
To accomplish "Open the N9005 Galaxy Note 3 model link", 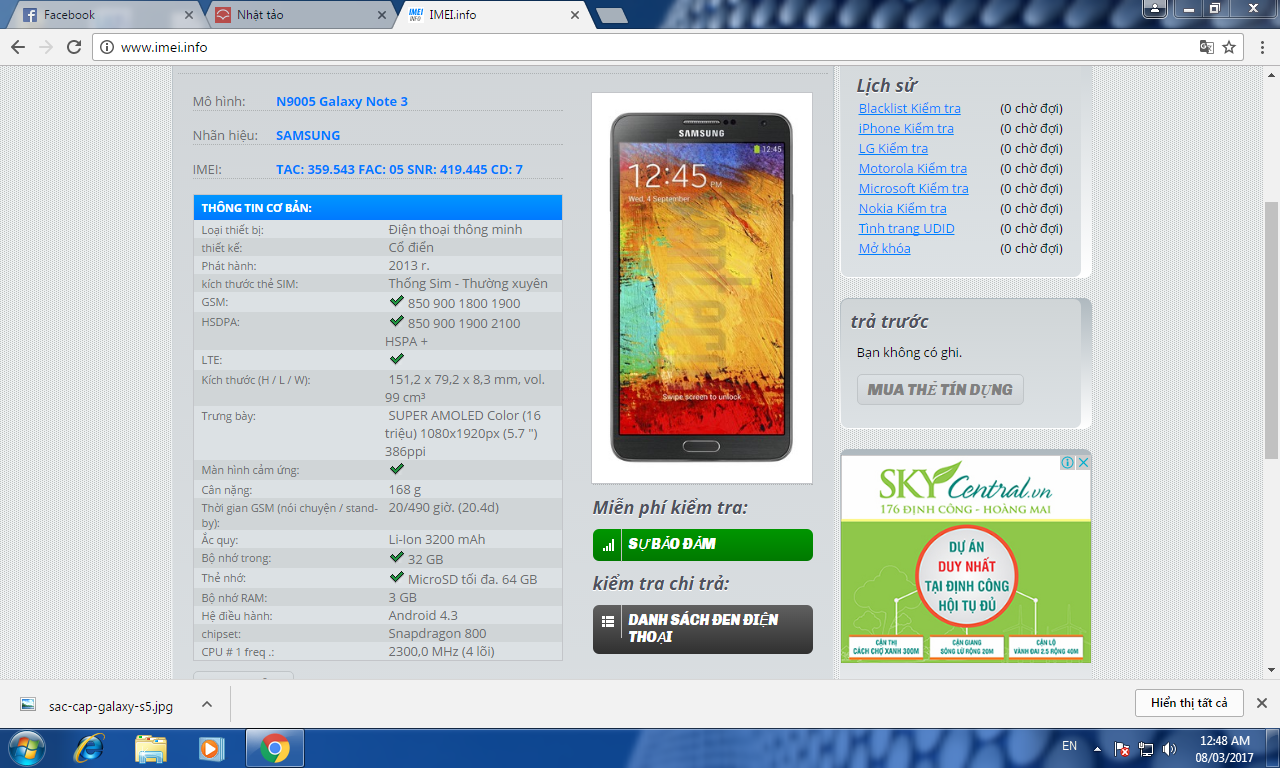I will point(342,101).
